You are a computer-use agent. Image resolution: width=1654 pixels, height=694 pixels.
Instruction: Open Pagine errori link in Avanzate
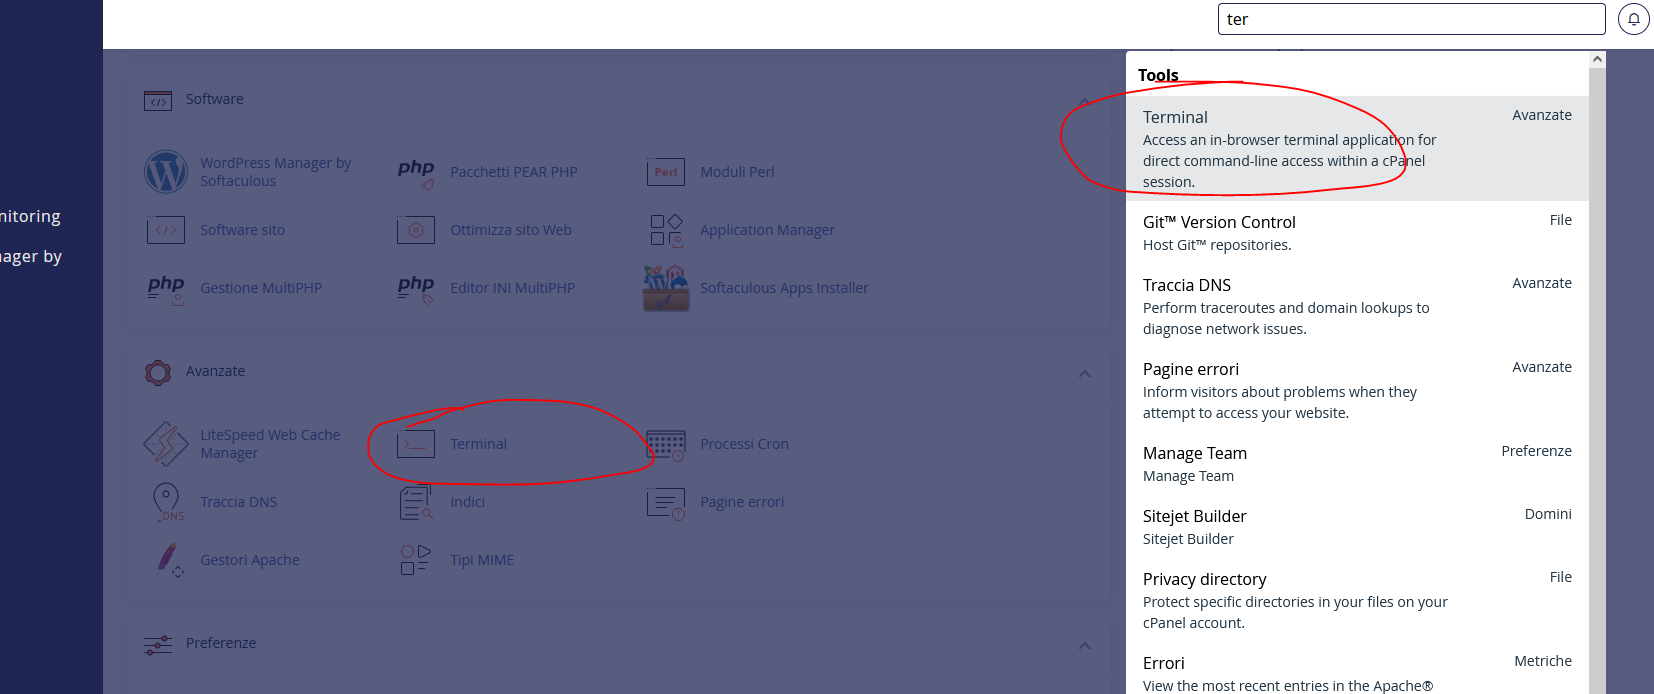pyautogui.click(x=742, y=502)
